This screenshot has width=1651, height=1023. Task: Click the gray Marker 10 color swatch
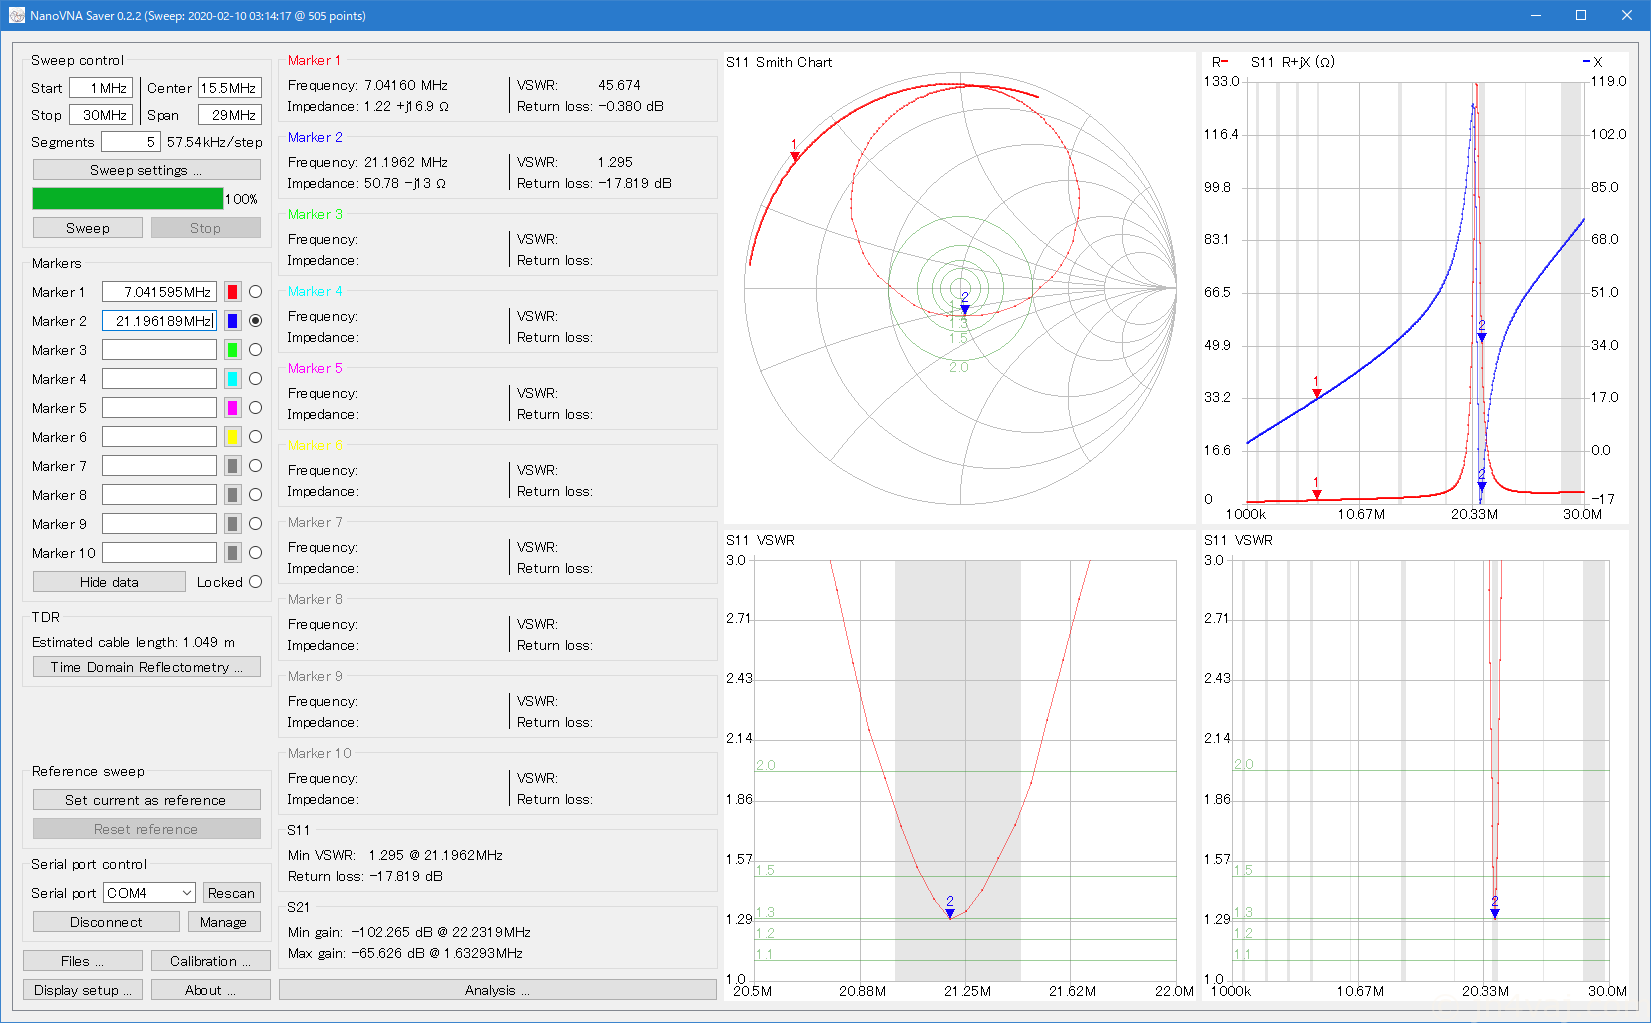[x=232, y=553]
